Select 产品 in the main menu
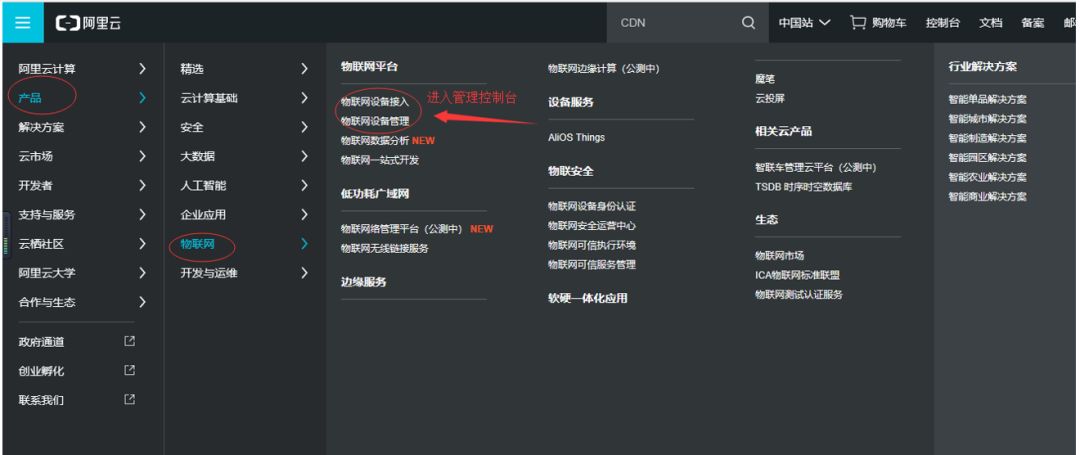1080x455 pixels. tap(30, 98)
